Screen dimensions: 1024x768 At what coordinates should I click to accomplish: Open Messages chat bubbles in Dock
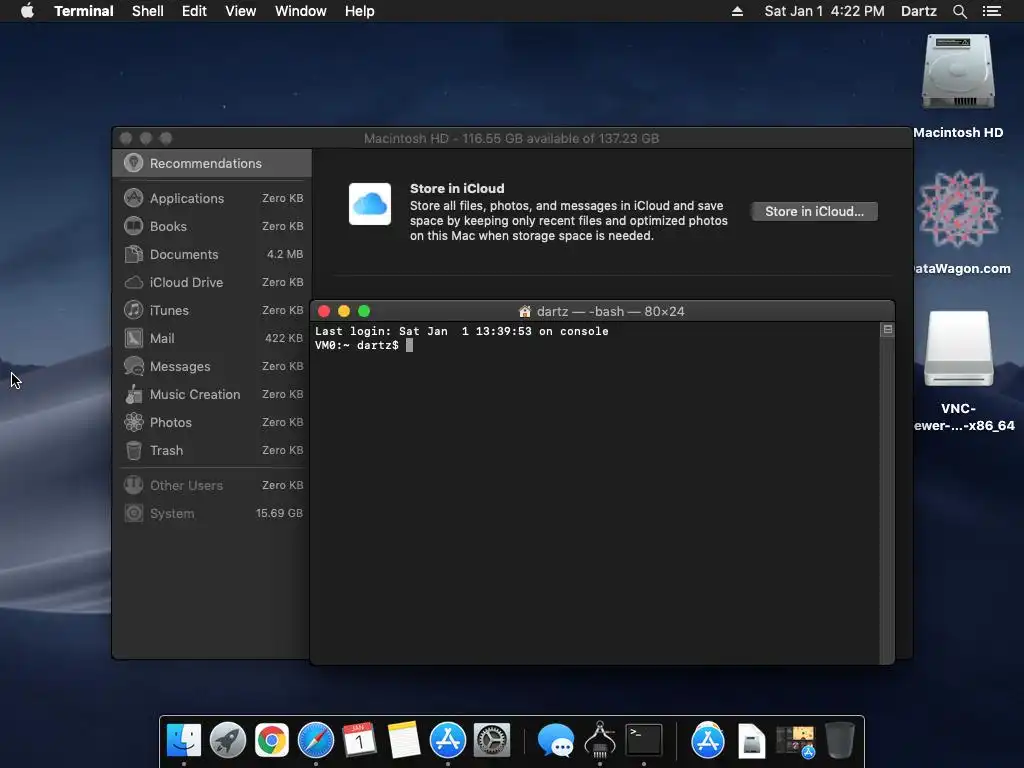pyautogui.click(x=556, y=741)
